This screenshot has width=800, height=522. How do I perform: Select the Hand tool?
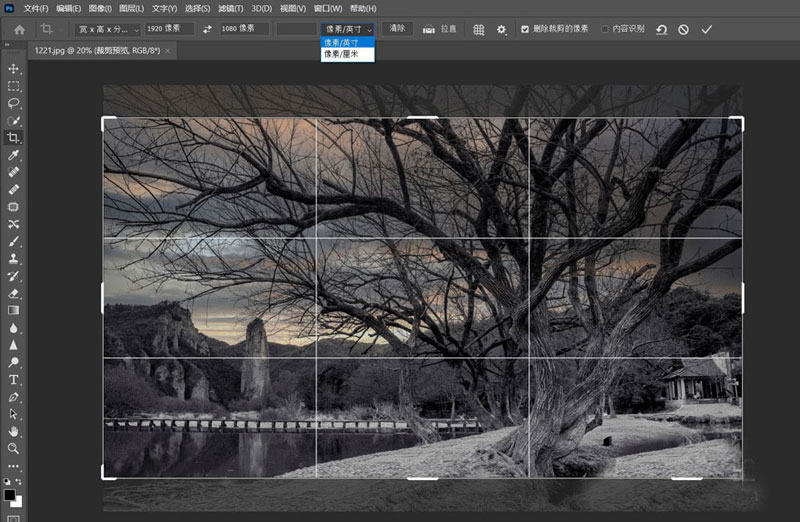tap(14, 432)
